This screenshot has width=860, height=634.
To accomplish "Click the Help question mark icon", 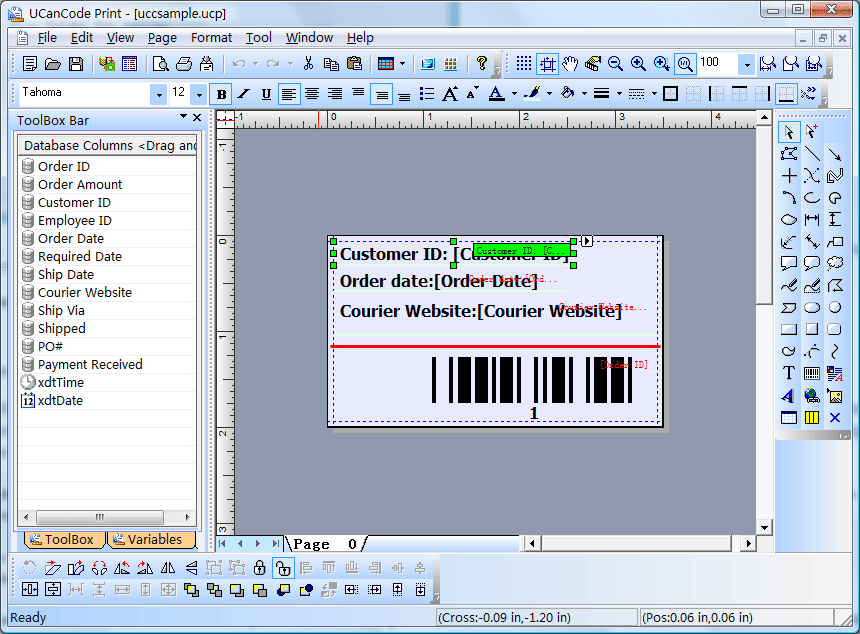I will pyautogui.click(x=482, y=64).
